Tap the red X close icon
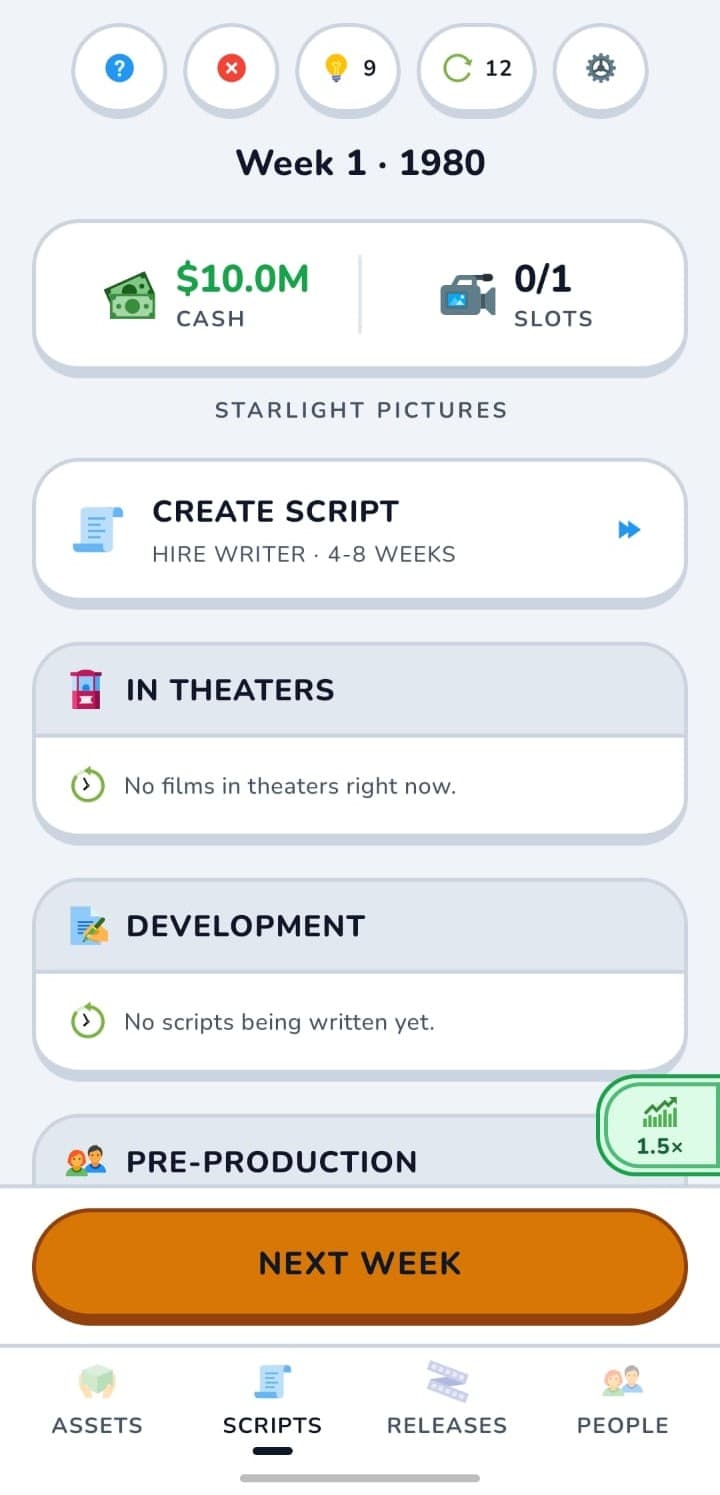Image resolution: width=720 pixels, height=1495 pixels. tap(231, 69)
